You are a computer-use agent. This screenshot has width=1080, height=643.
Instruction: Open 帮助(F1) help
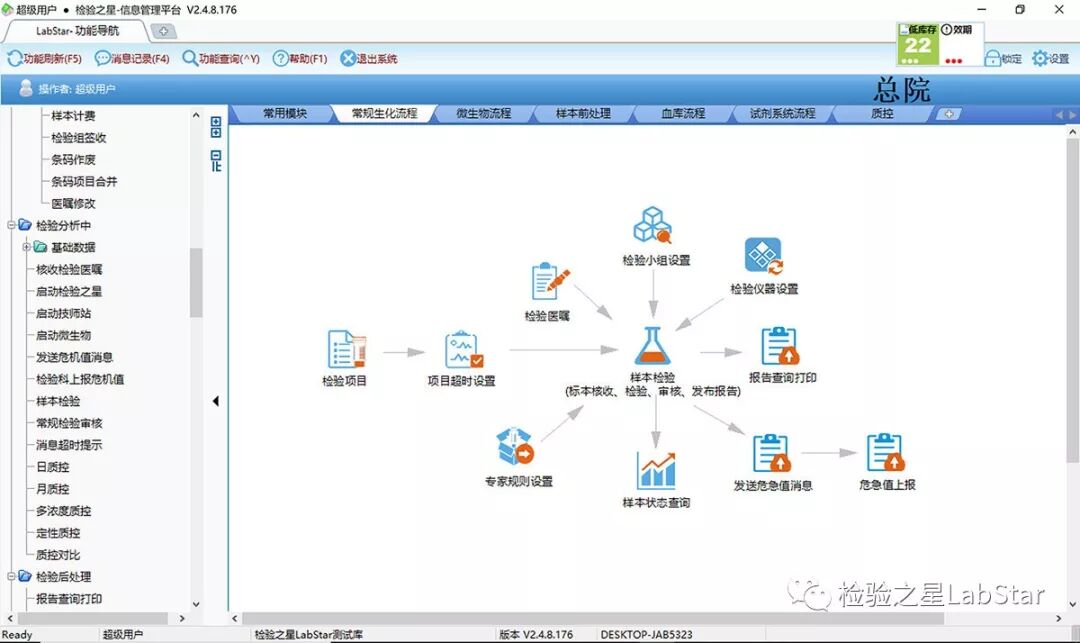[300, 59]
